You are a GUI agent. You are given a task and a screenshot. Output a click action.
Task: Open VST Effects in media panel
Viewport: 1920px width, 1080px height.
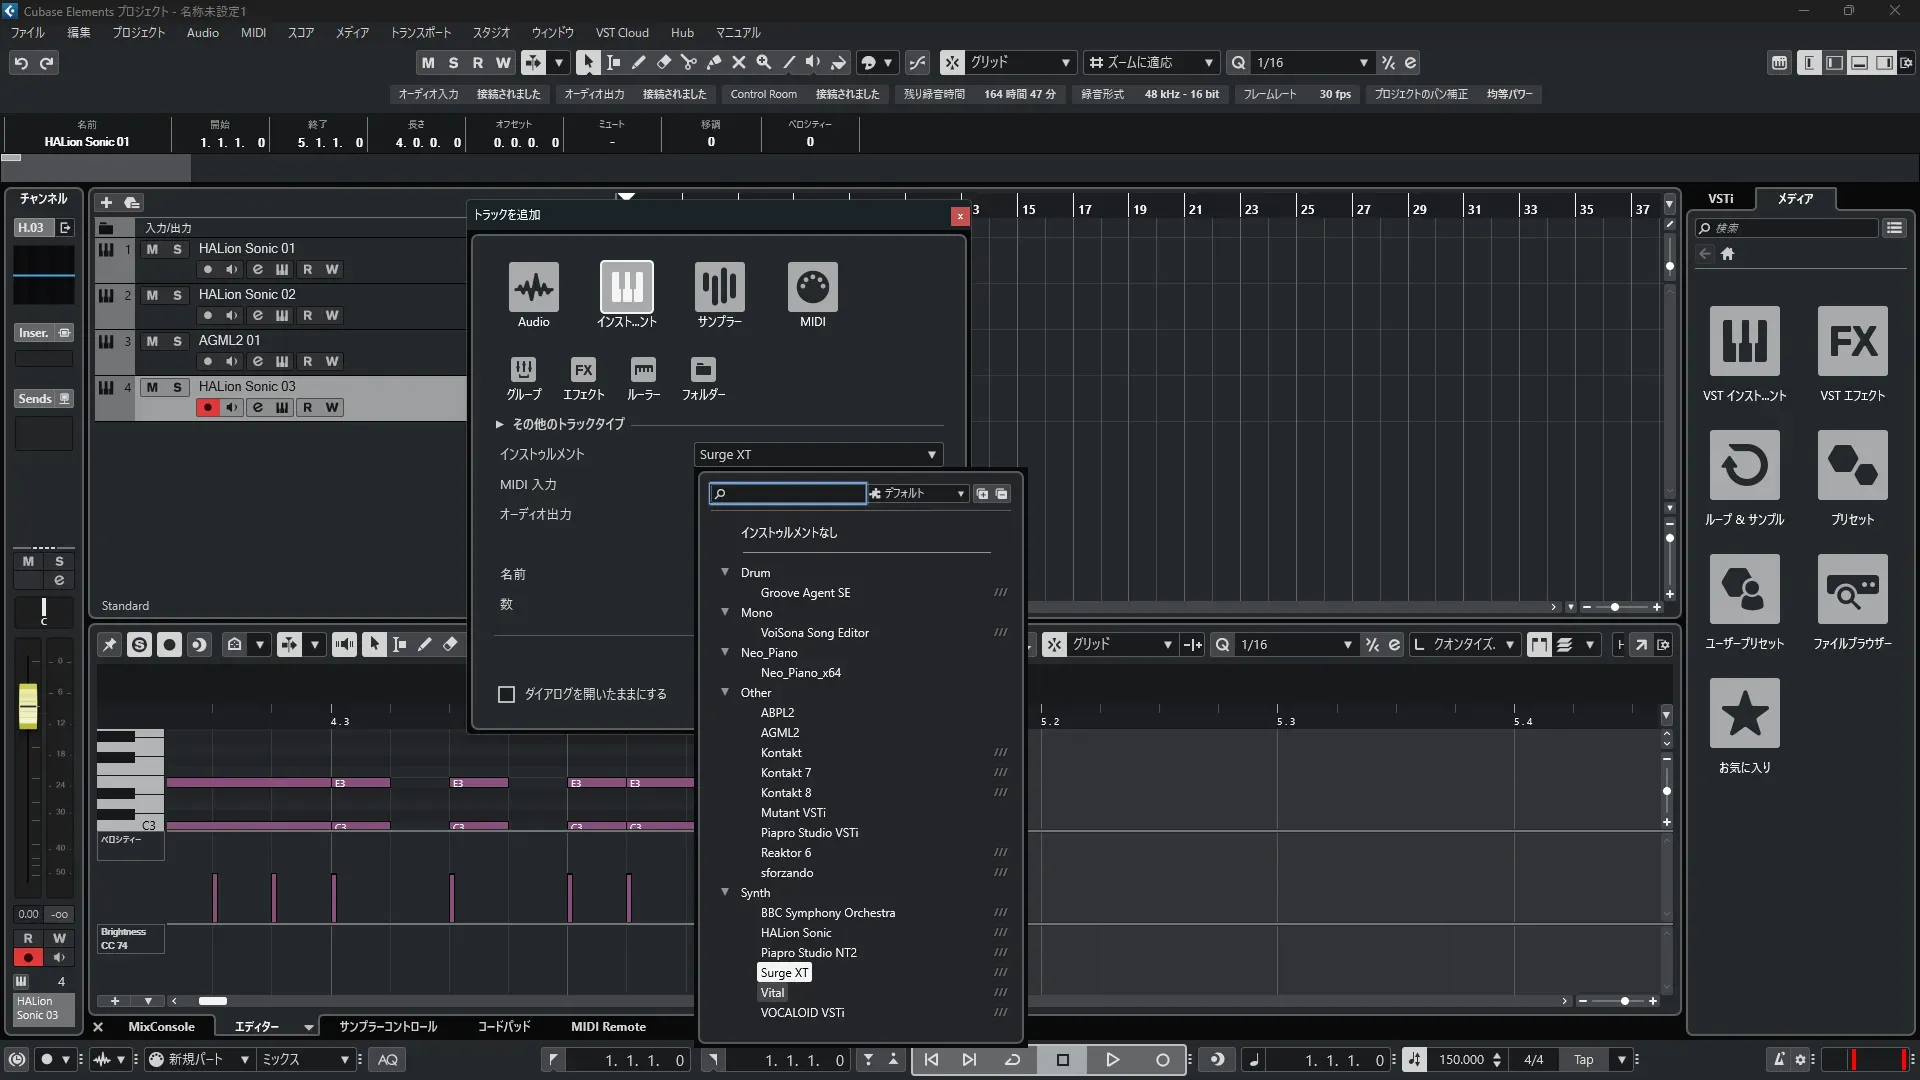(1852, 342)
